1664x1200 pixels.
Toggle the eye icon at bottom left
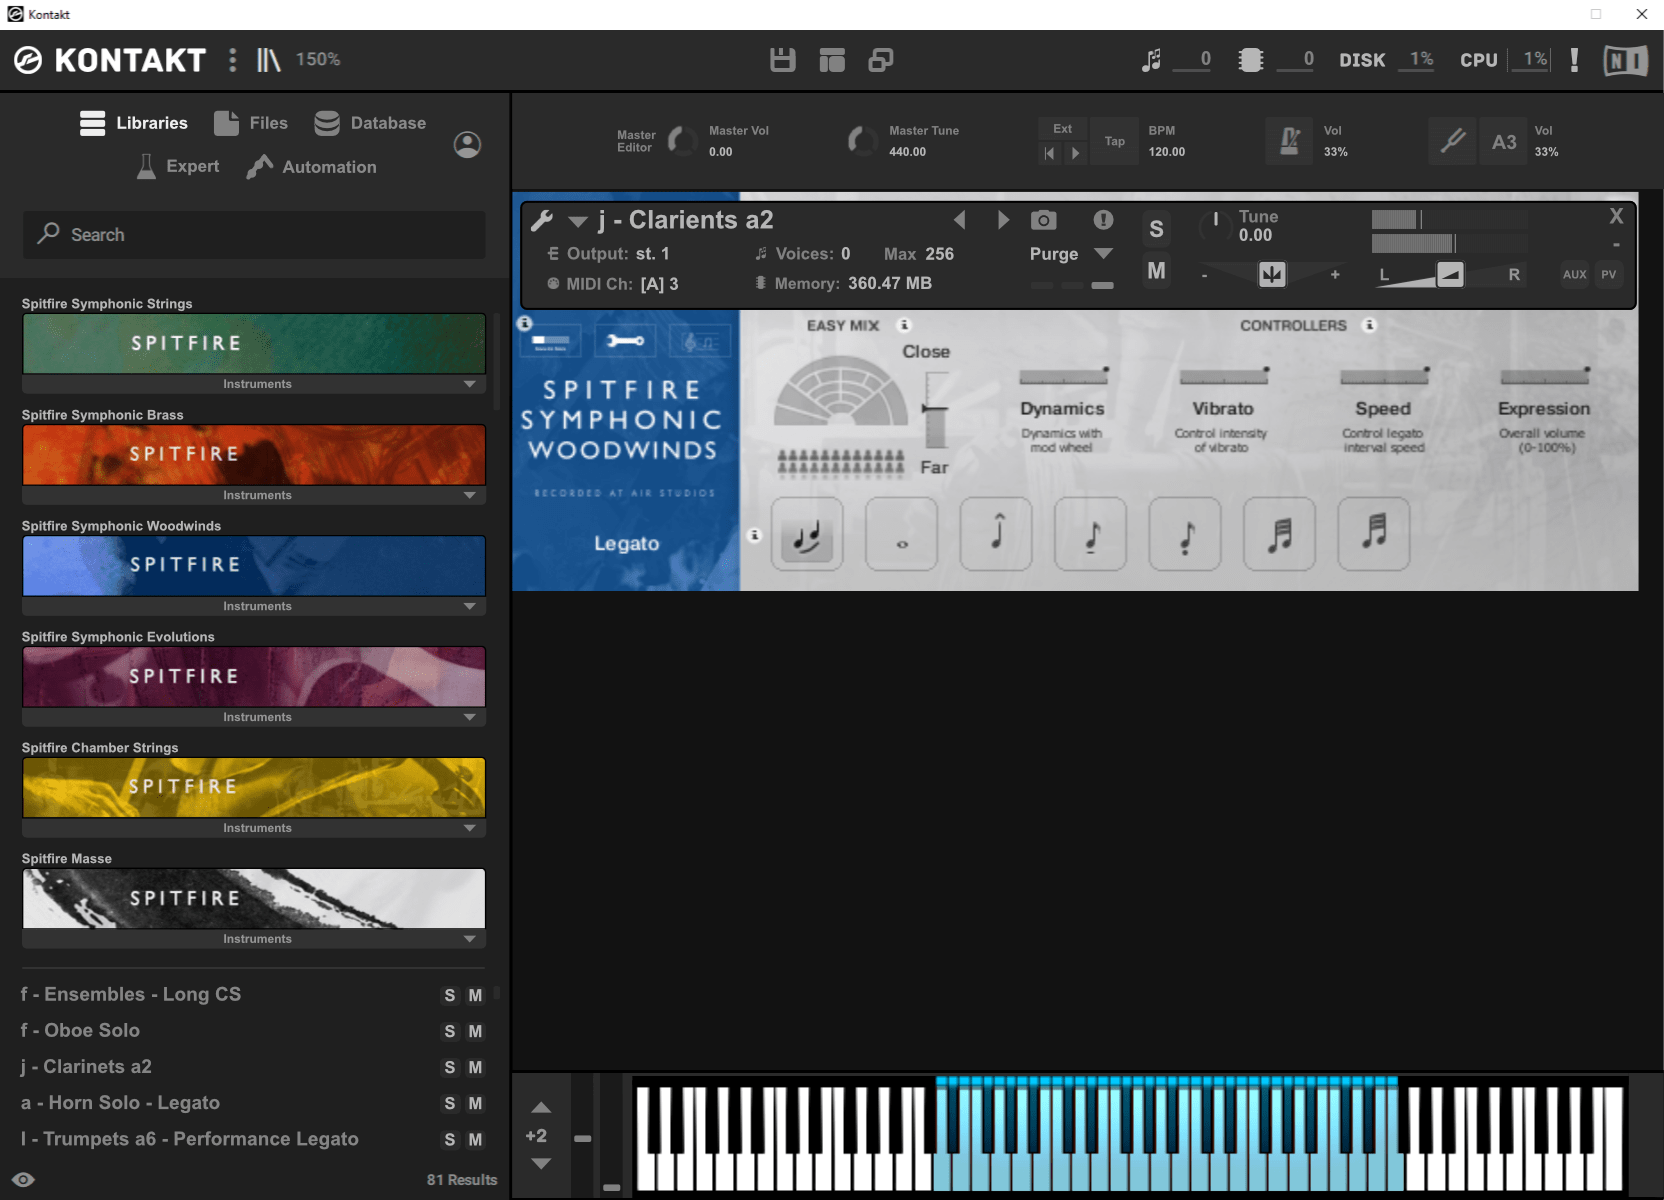pos(24,1180)
